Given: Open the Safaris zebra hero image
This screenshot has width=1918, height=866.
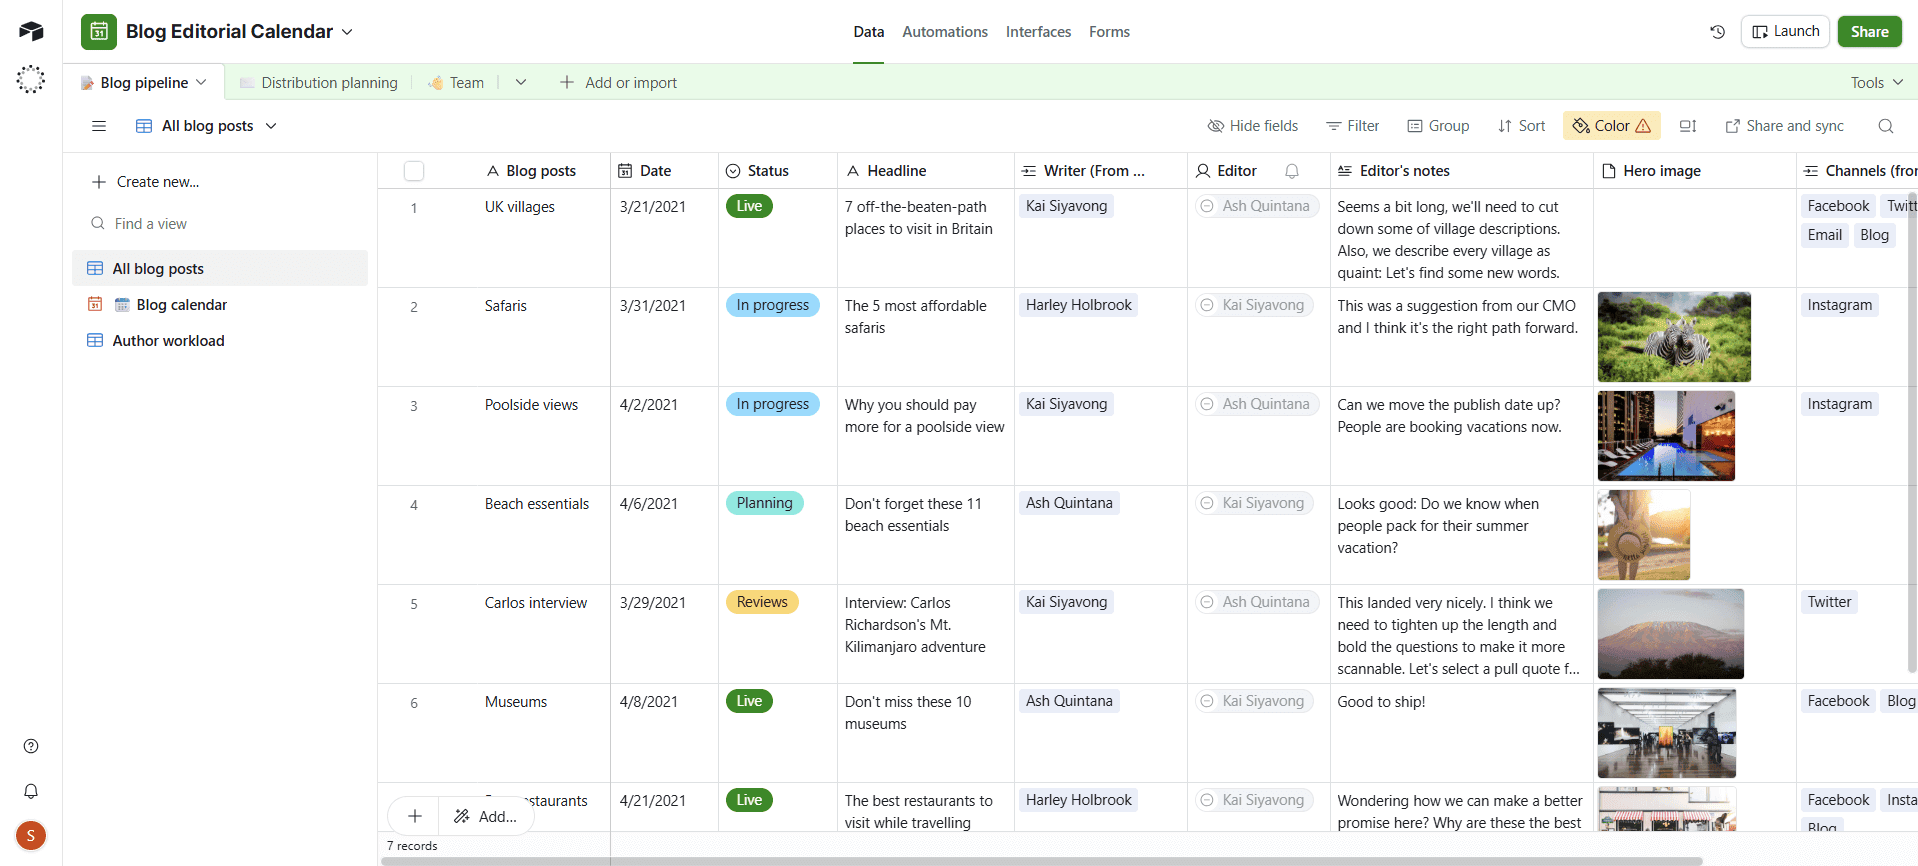Looking at the screenshot, I should (1673, 337).
